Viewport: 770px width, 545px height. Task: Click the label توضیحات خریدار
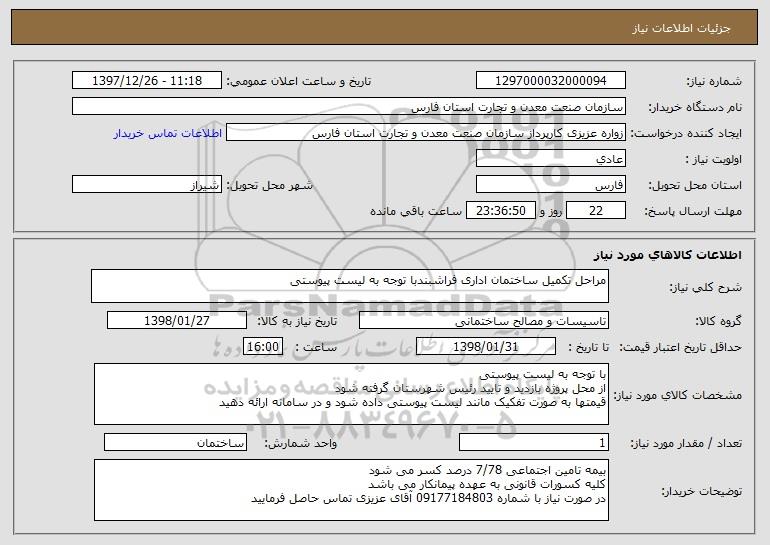[x=701, y=491]
